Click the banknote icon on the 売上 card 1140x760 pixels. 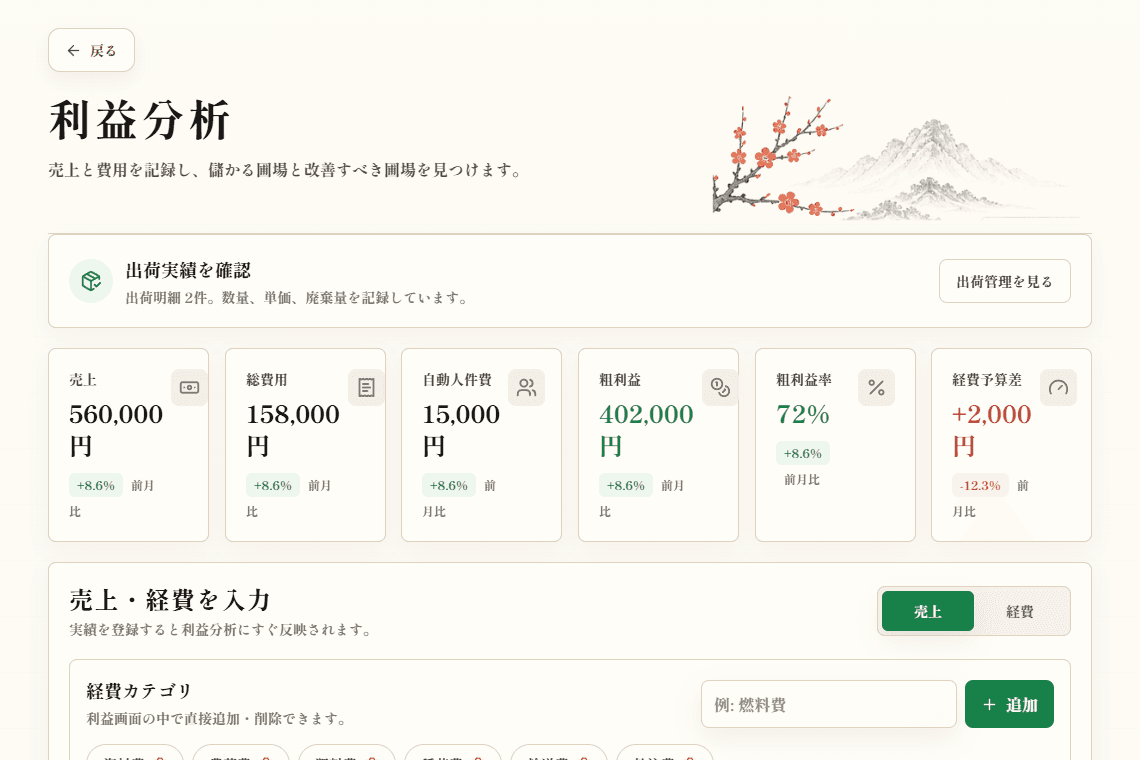(x=189, y=388)
